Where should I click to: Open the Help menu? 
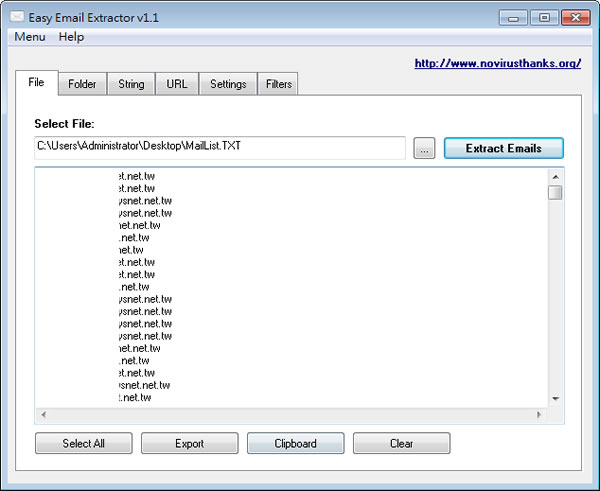pyautogui.click(x=71, y=37)
